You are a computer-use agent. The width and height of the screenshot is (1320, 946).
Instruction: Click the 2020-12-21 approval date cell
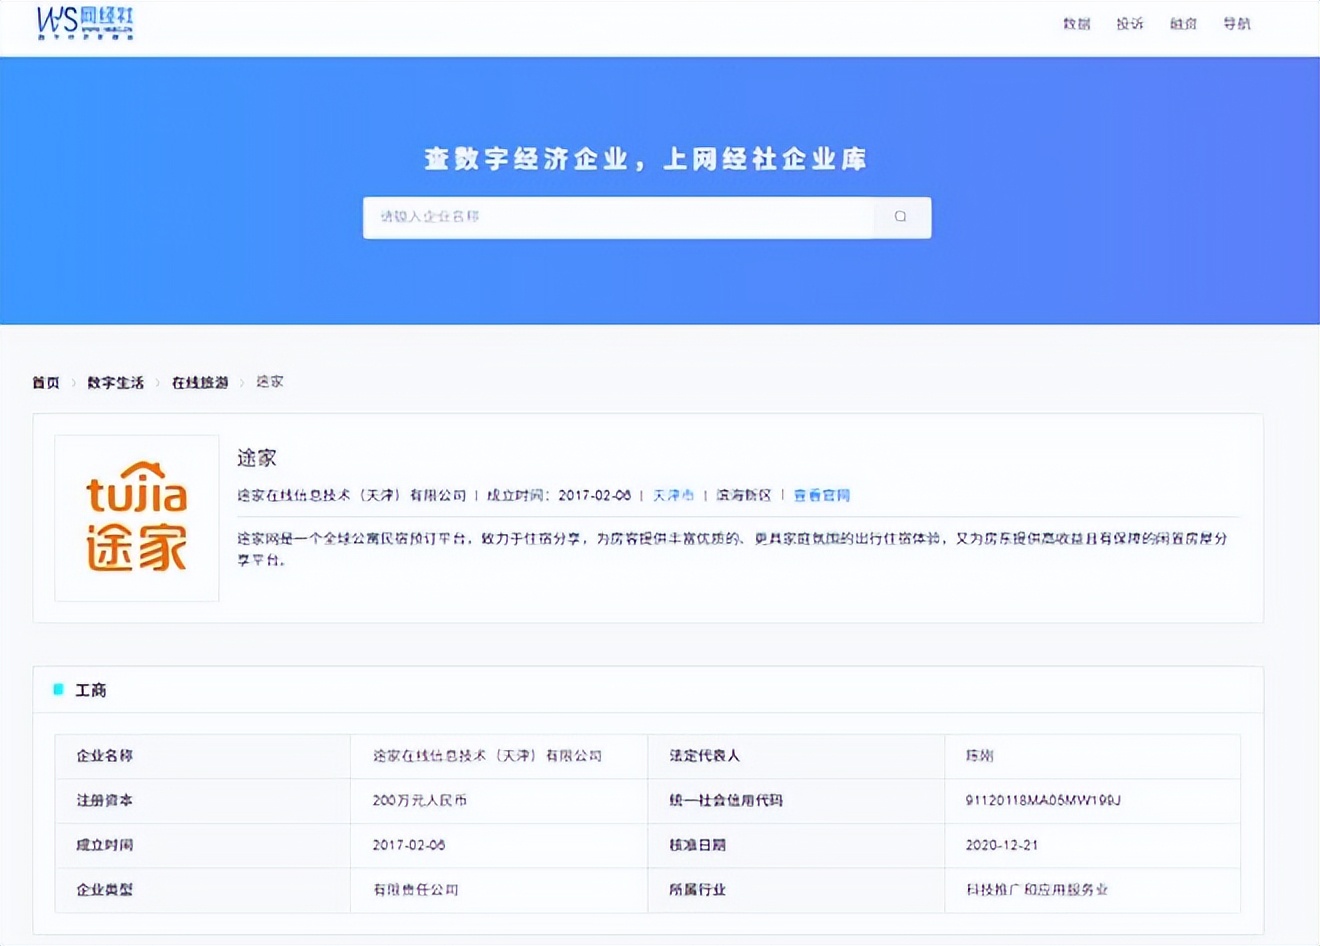[x=1001, y=845]
